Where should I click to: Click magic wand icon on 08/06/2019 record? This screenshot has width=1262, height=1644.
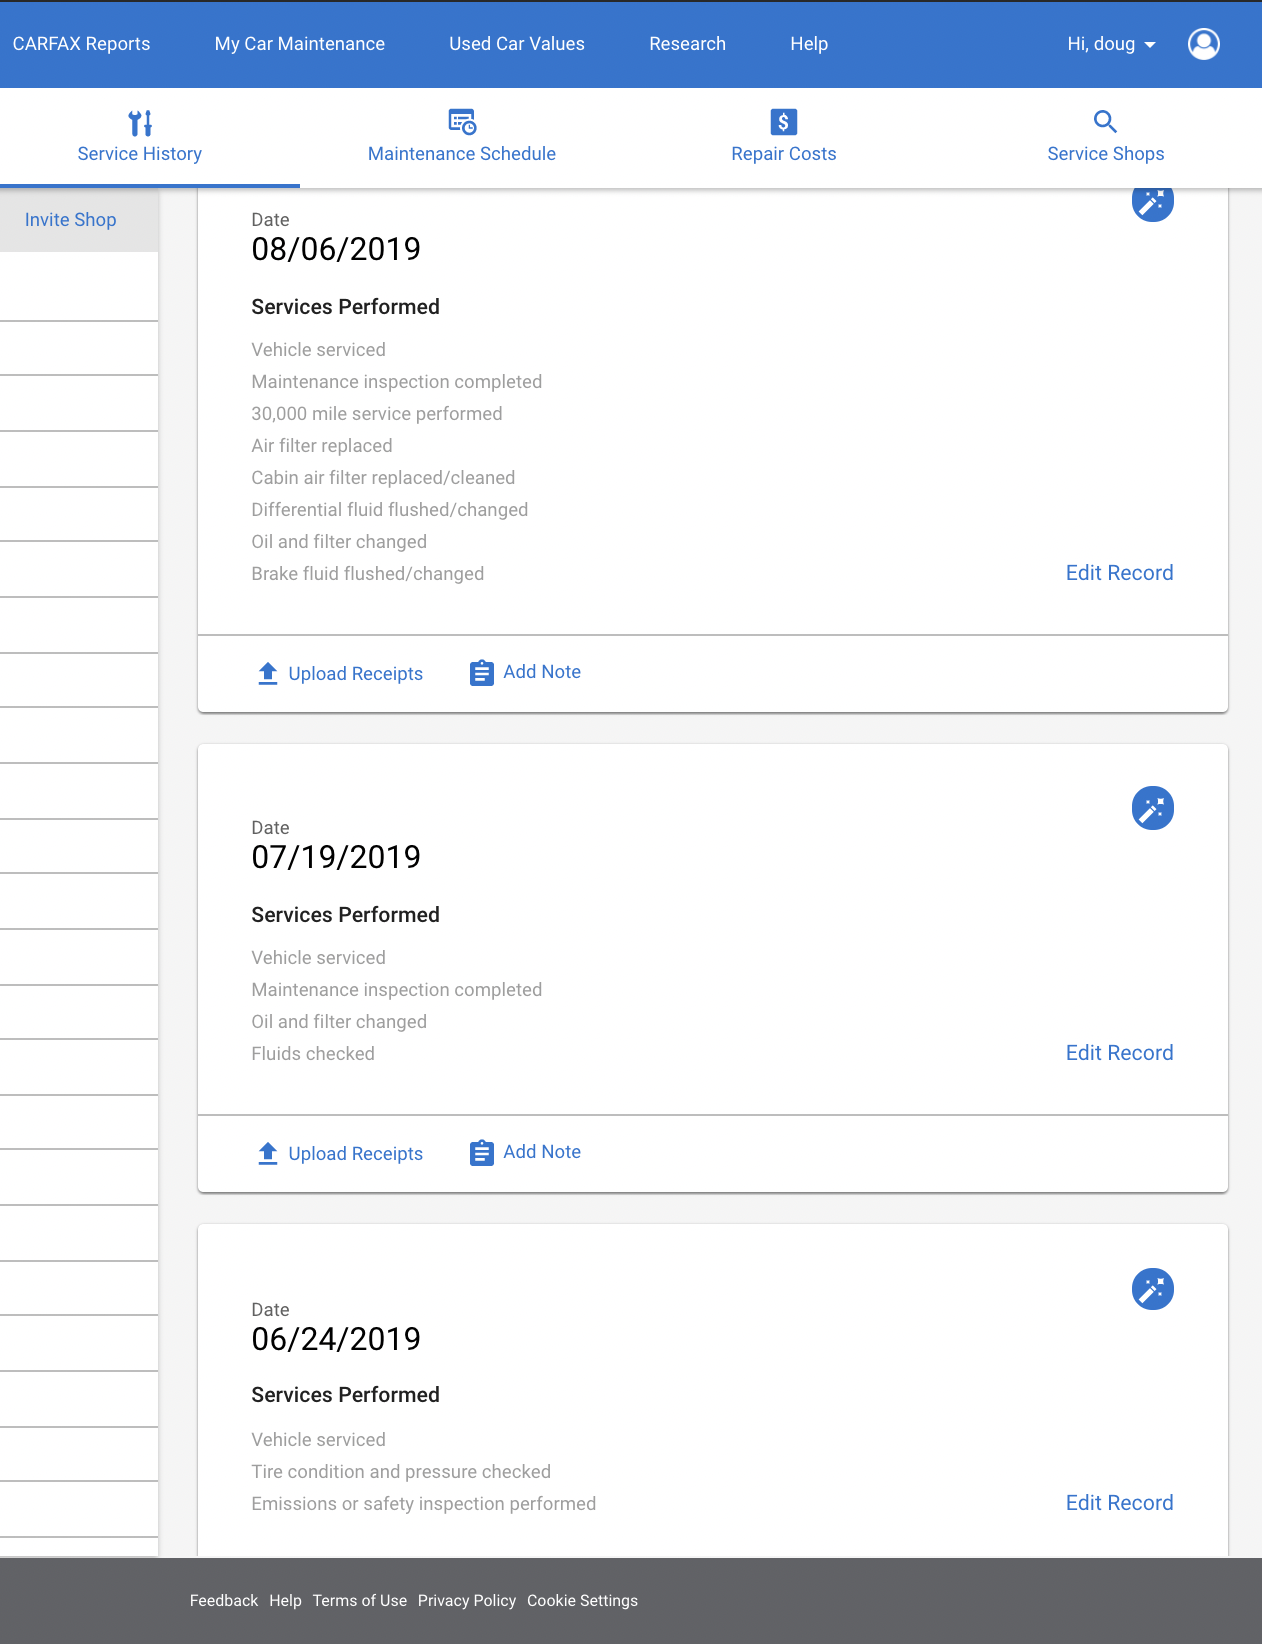[x=1153, y=202]
